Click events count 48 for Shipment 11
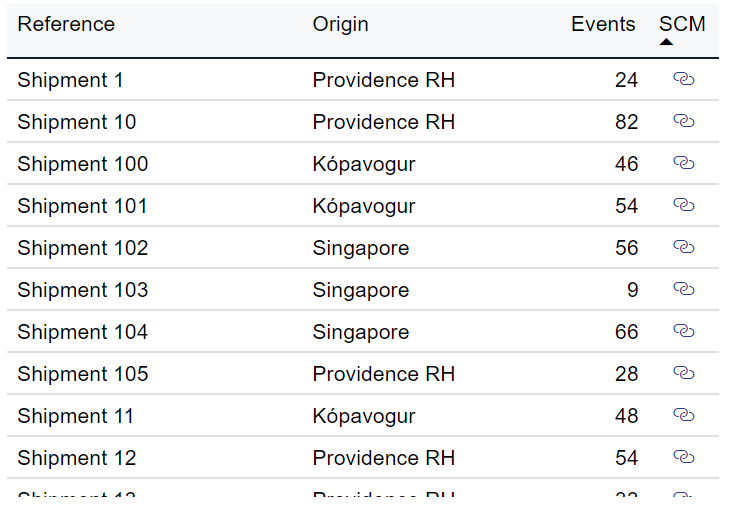The height and width of the screenshot is (528, 735). click(626, 416)
